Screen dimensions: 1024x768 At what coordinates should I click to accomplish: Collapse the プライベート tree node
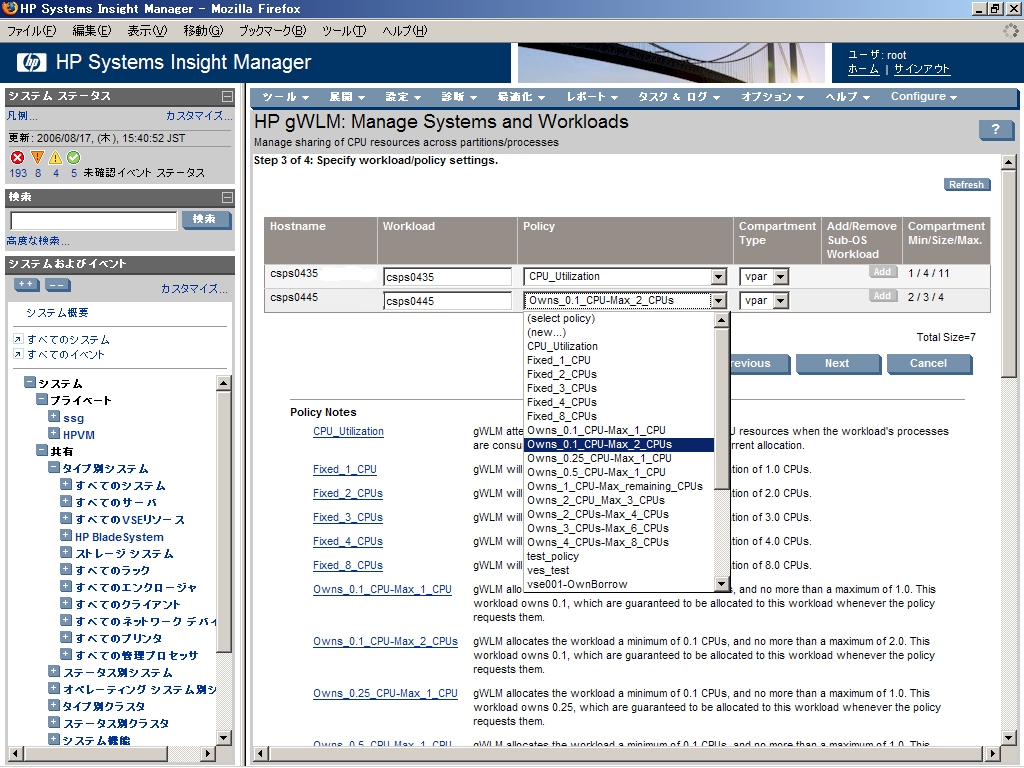click(x=42, y=399)
